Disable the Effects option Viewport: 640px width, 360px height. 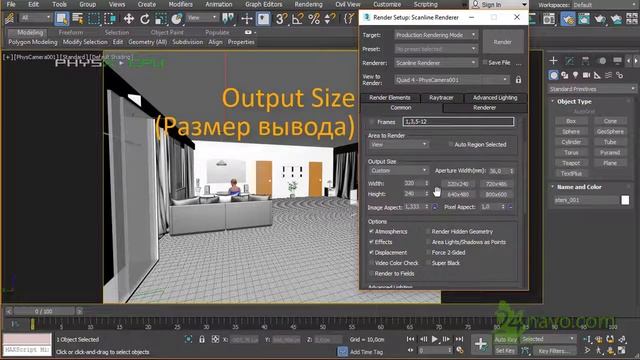coord(371,242)
